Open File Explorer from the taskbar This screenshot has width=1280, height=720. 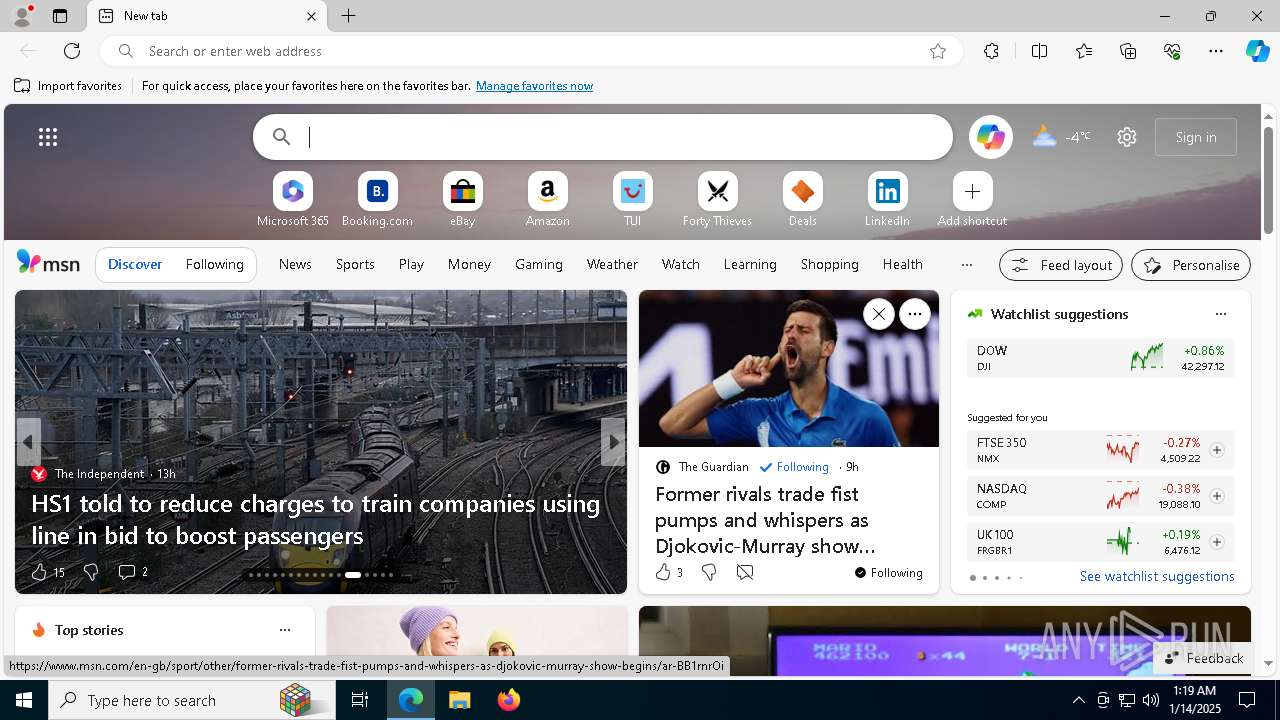[x=459, y=700]
